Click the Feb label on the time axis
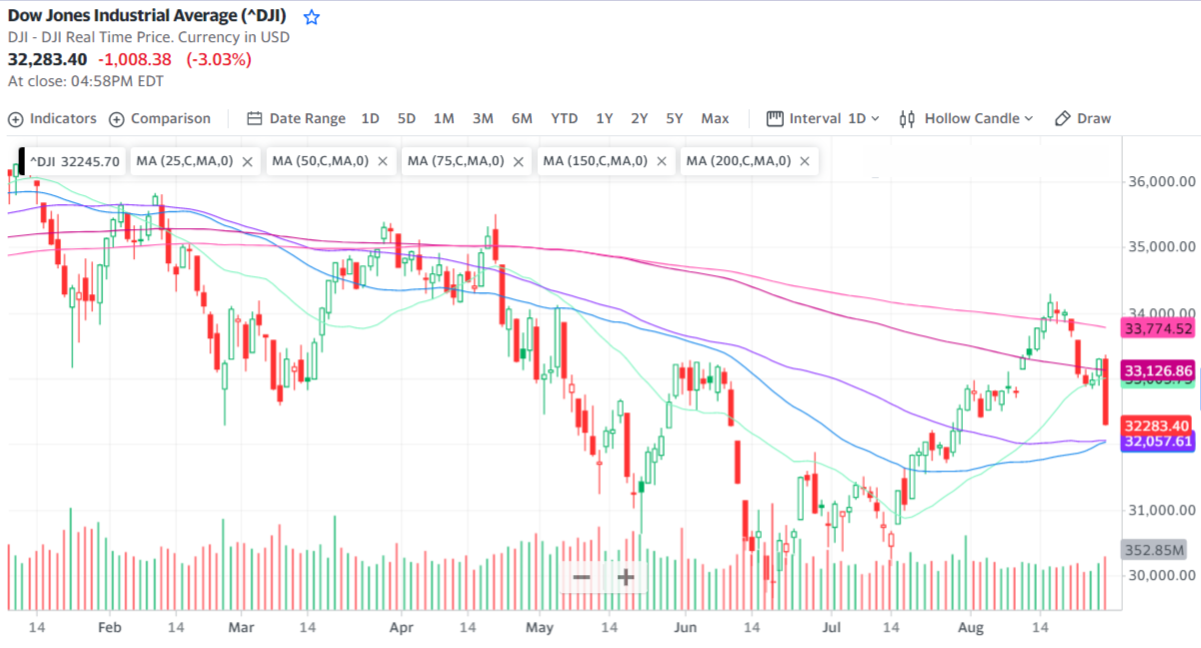Image resolution: width=1201 pixels, height=648 pixels. click(x=109, y=627)
